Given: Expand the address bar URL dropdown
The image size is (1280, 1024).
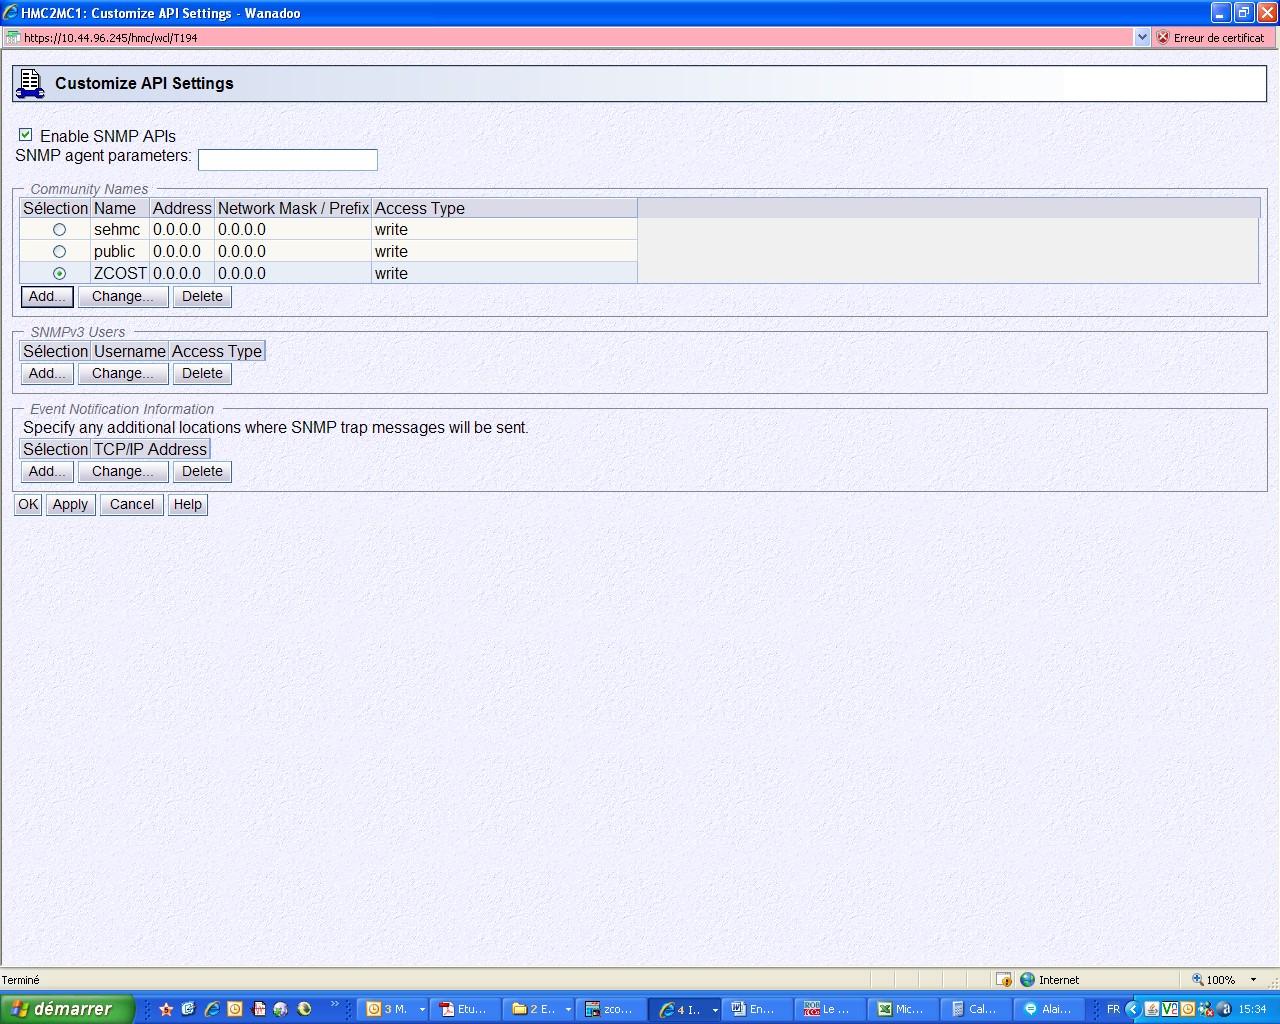Looking at the screenshot, I should [x=1143, y=37].
